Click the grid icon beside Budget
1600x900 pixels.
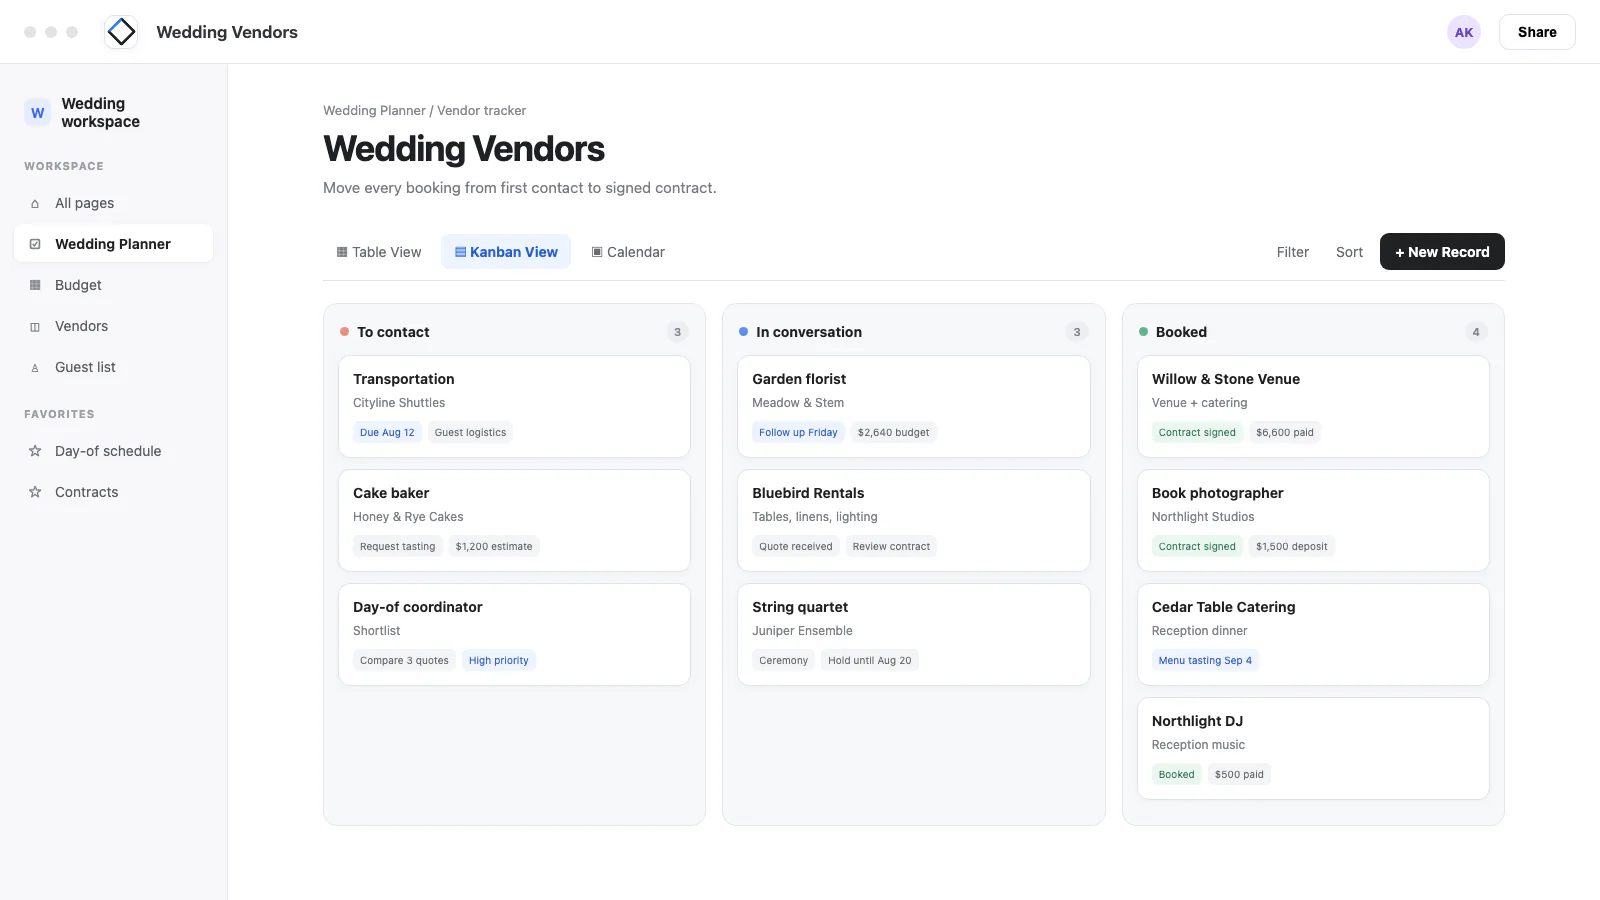pyautogui.click(x=35, y=285)
